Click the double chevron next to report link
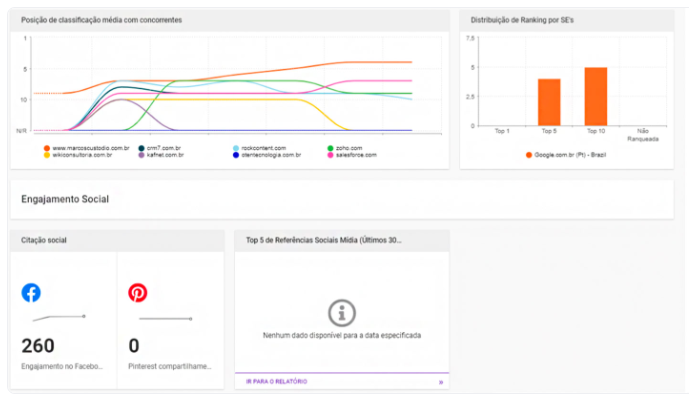 pos(441,382)
